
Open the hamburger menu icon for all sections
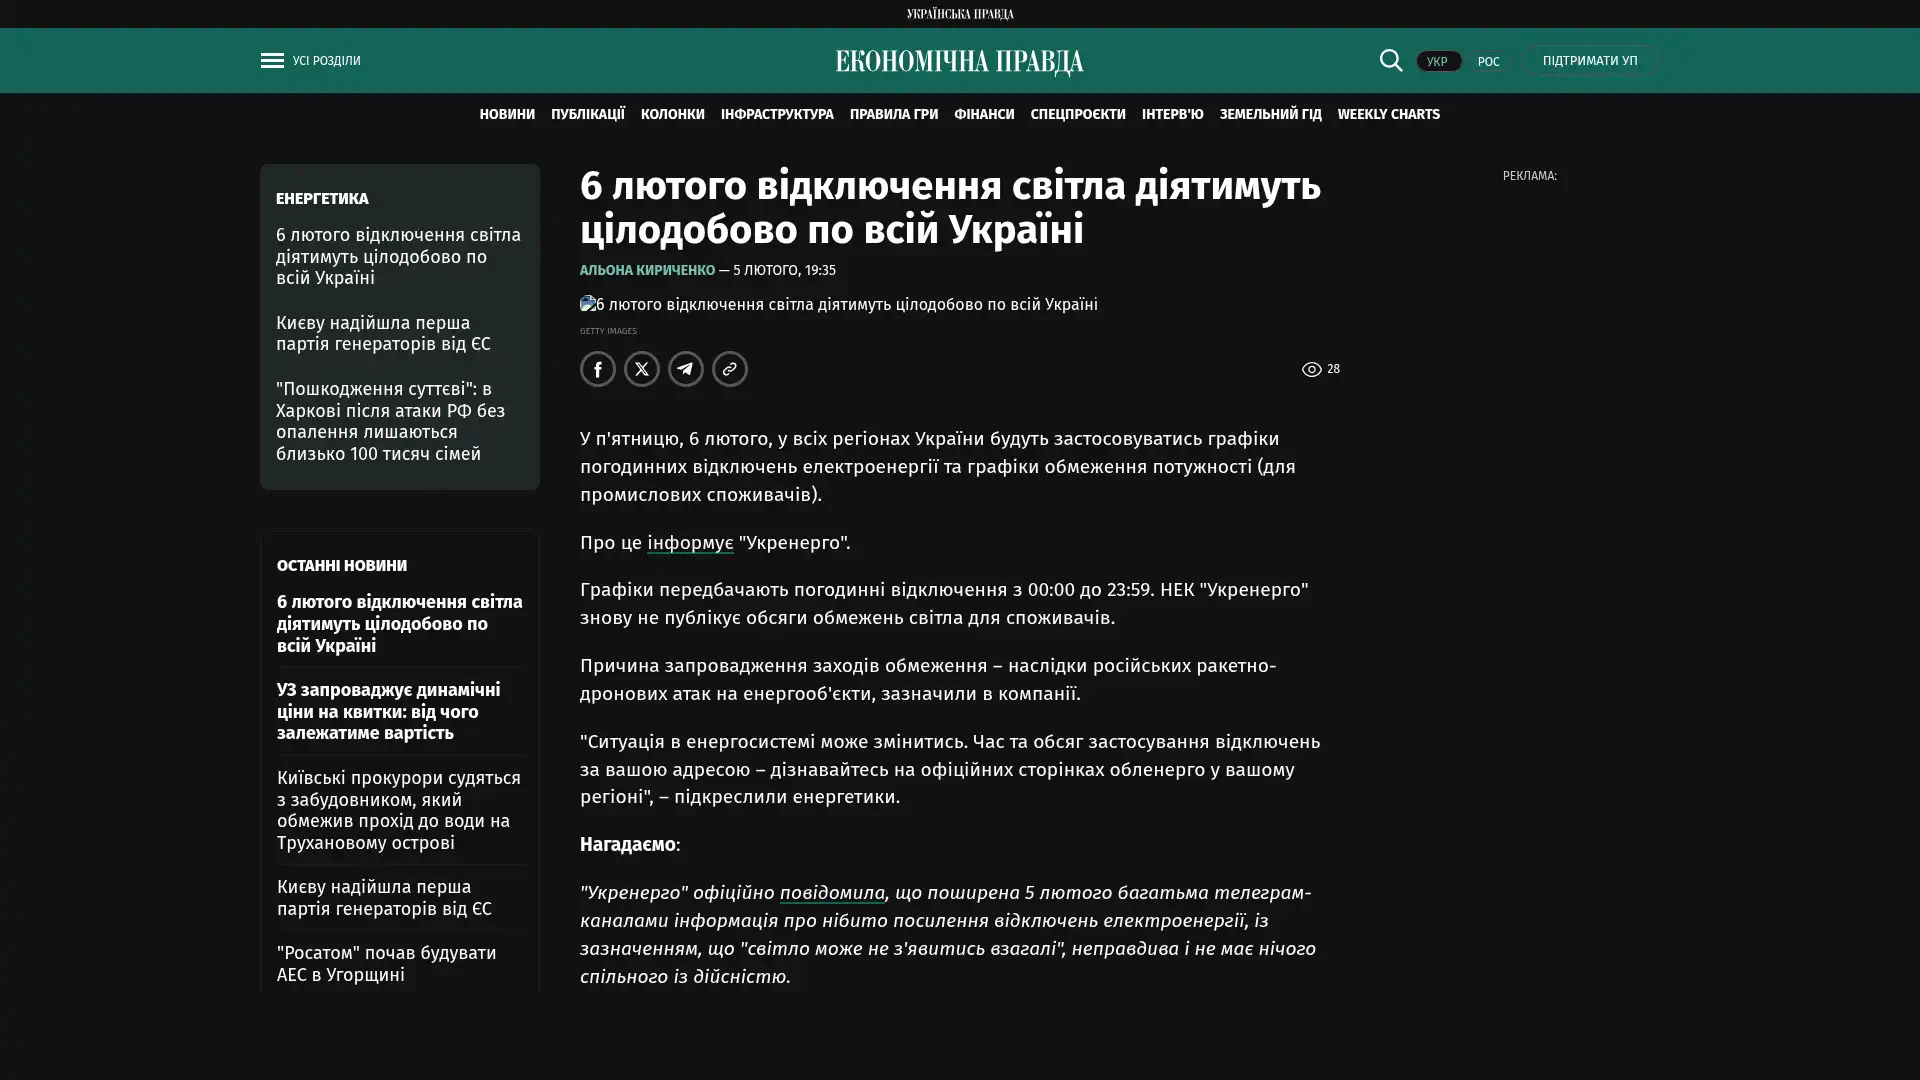(272, 61)
